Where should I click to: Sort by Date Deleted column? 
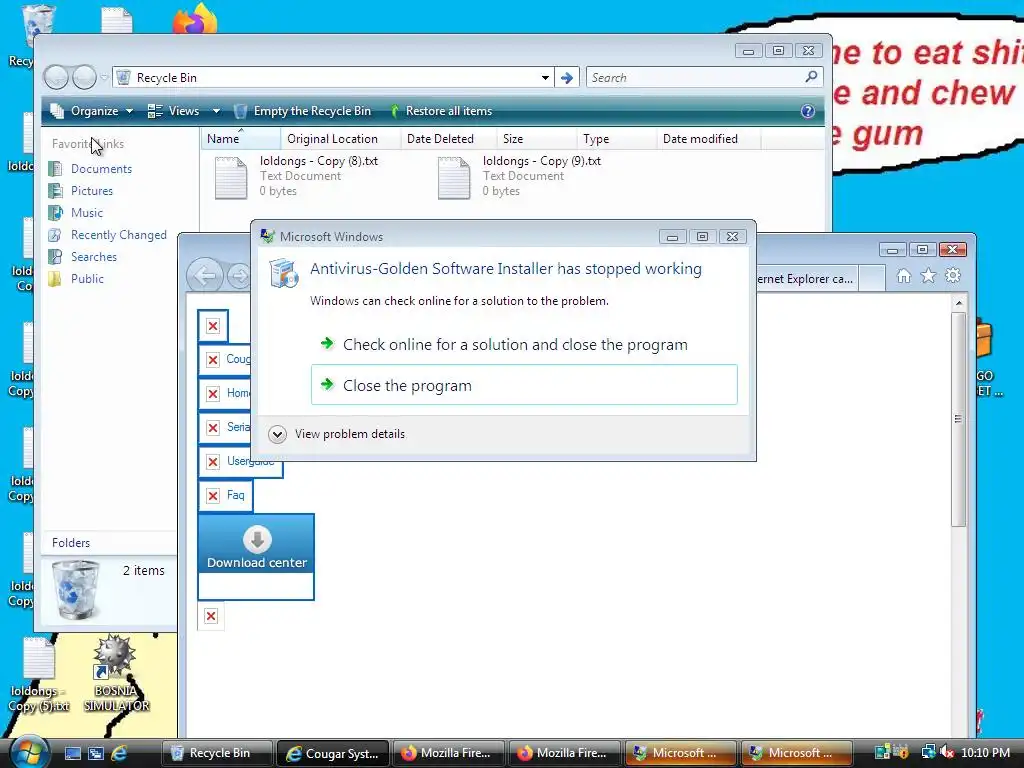point(448,138)
